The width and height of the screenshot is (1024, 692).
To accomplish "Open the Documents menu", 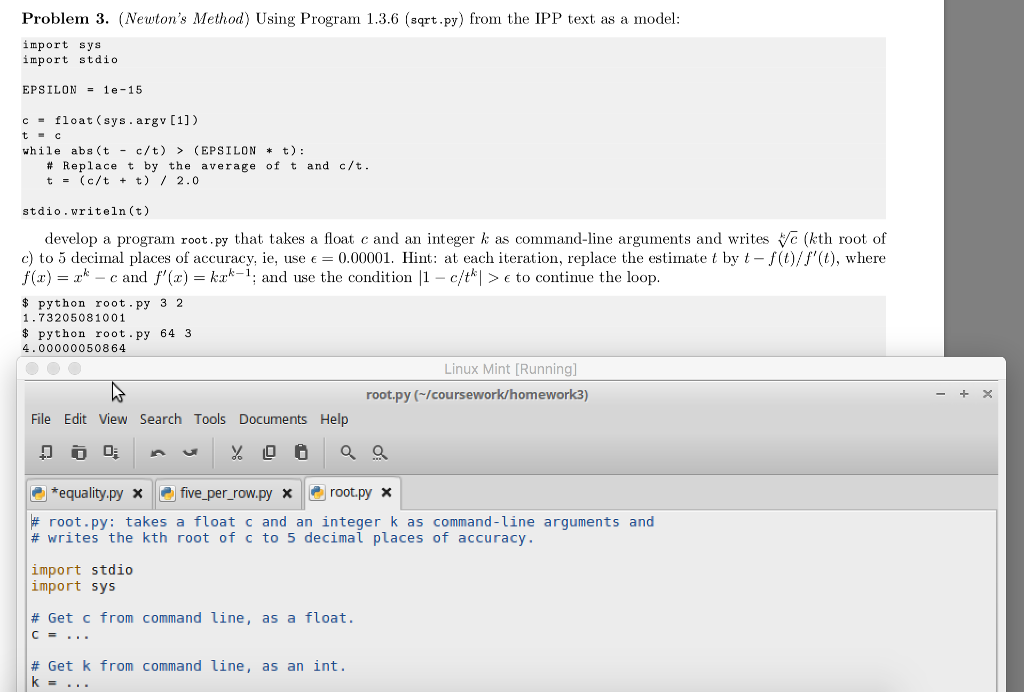I will coord(273,419).
